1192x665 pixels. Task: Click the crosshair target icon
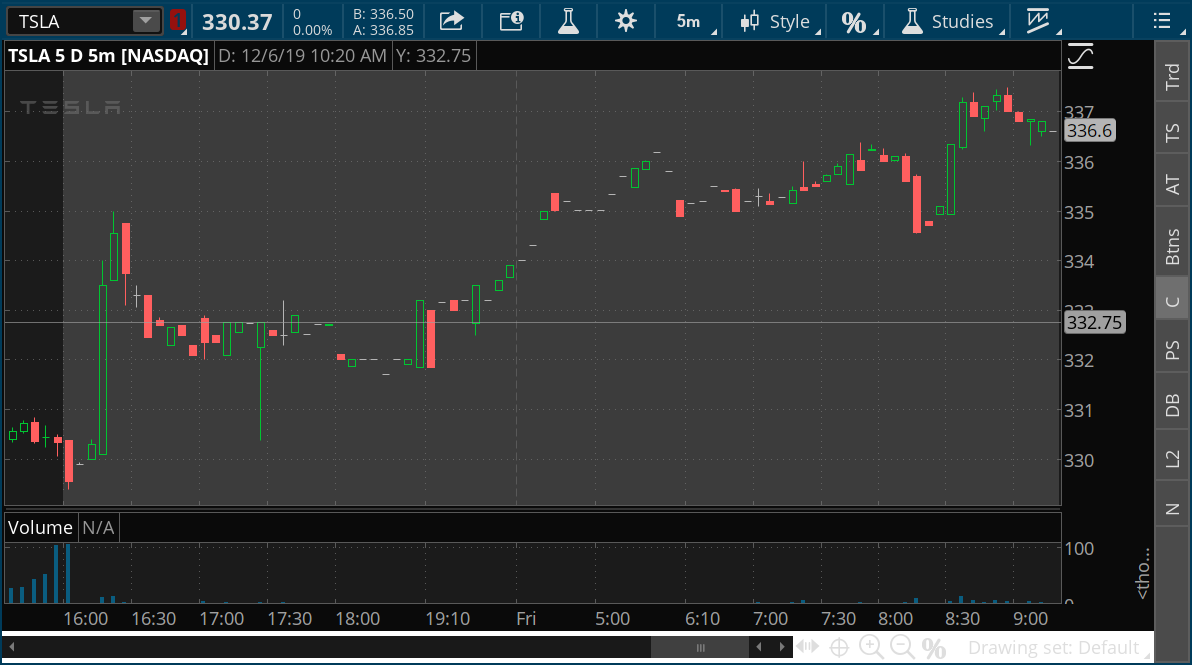839,648
